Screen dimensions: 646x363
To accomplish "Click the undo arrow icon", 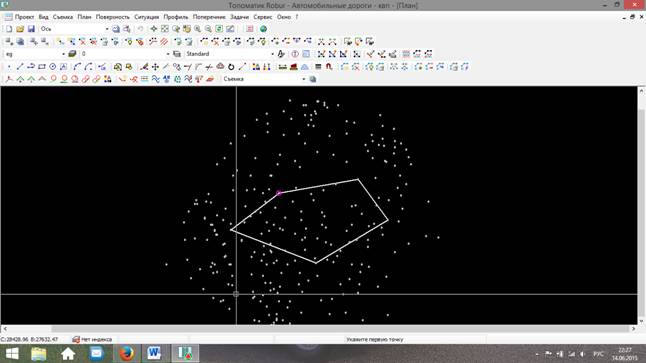I will click(140, 29).
